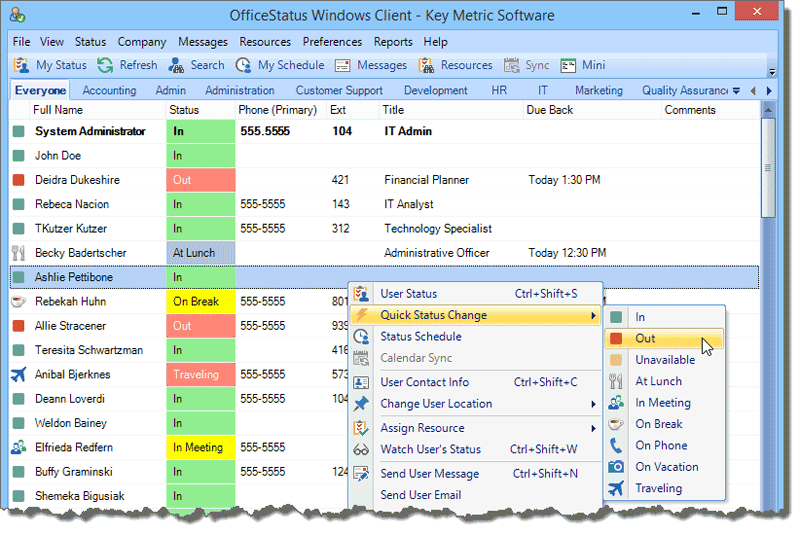Click the User Contact Info card icon
The height and width of the screenshot is (535, 800).
pyautogui.click(x=361, y=382)
